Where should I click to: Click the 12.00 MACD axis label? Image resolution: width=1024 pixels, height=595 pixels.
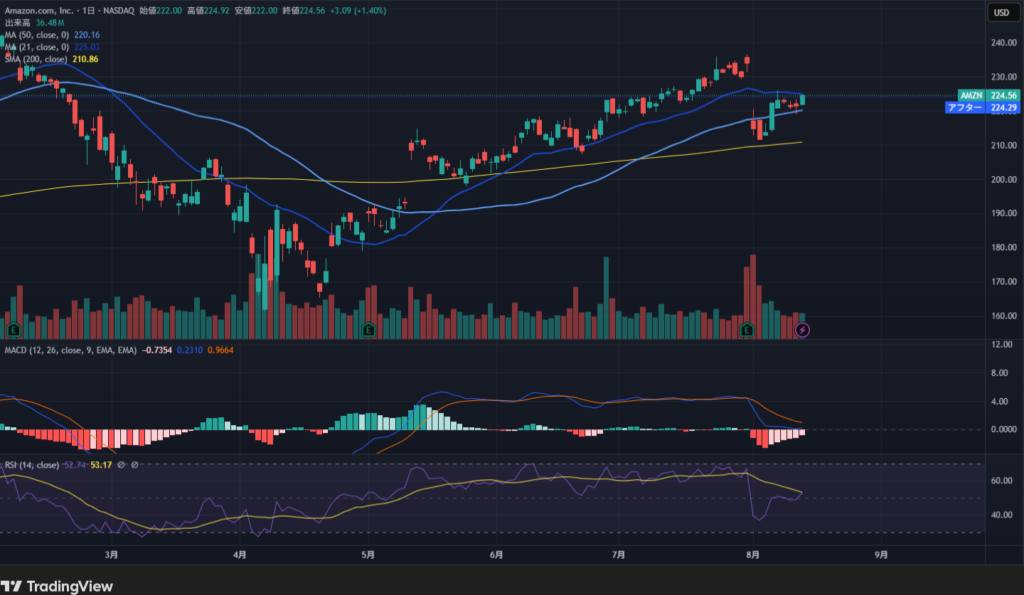(x=1002, y=344)
